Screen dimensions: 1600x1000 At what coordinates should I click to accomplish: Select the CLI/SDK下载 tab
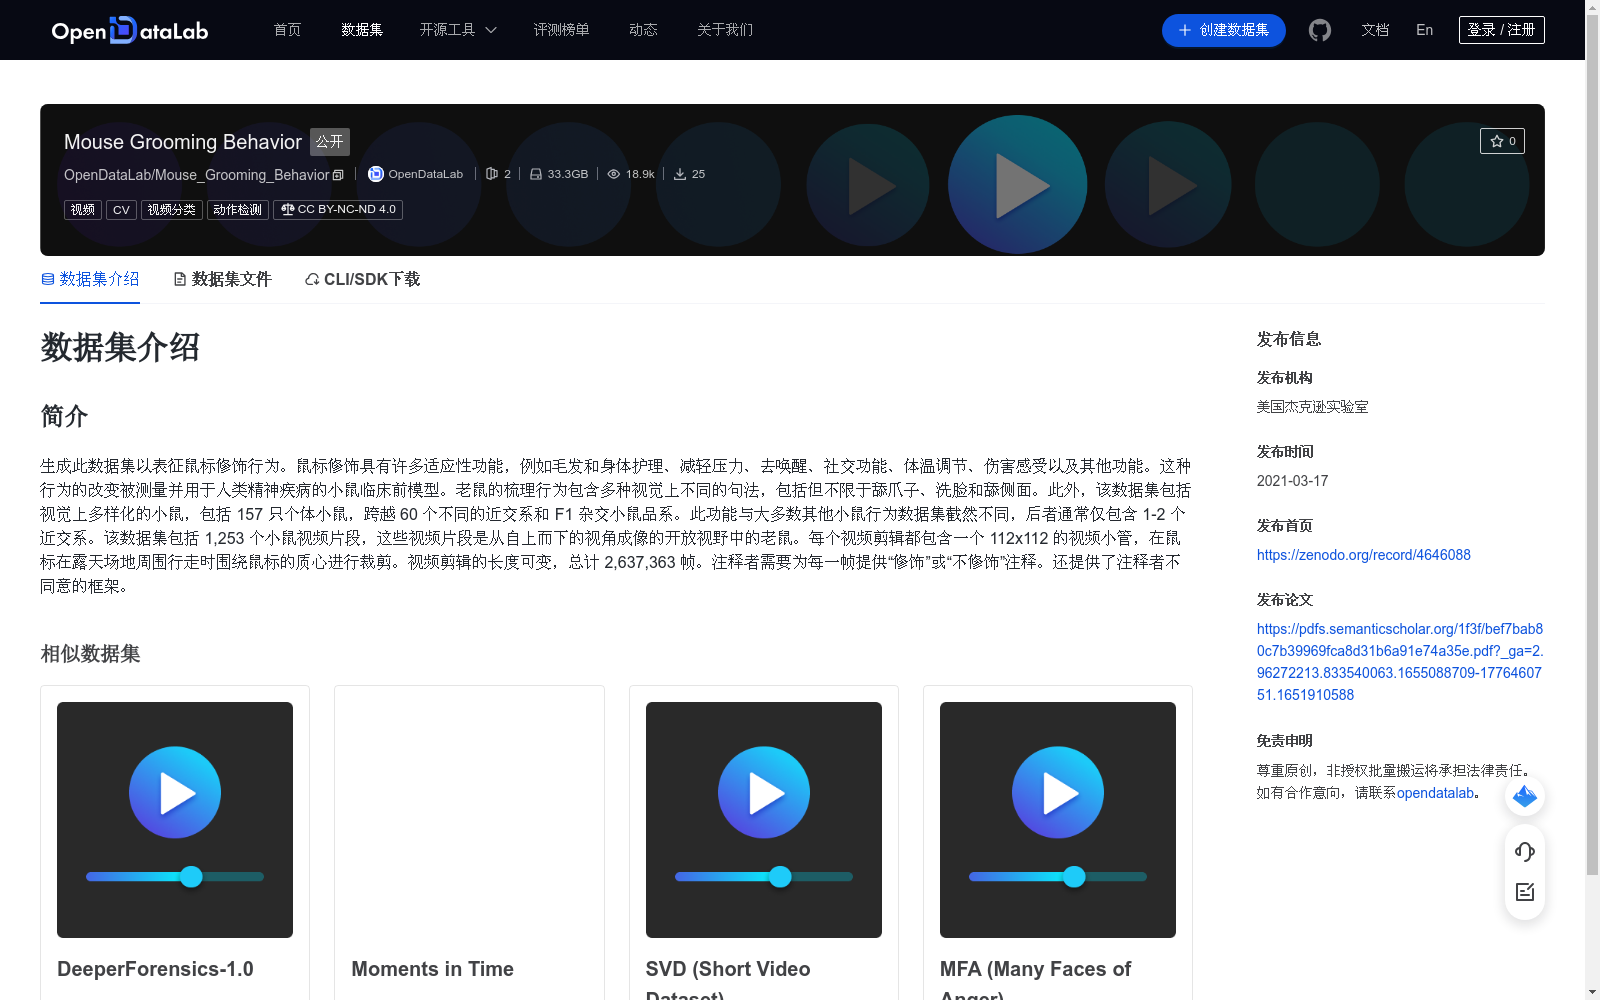tap(363, 279)
